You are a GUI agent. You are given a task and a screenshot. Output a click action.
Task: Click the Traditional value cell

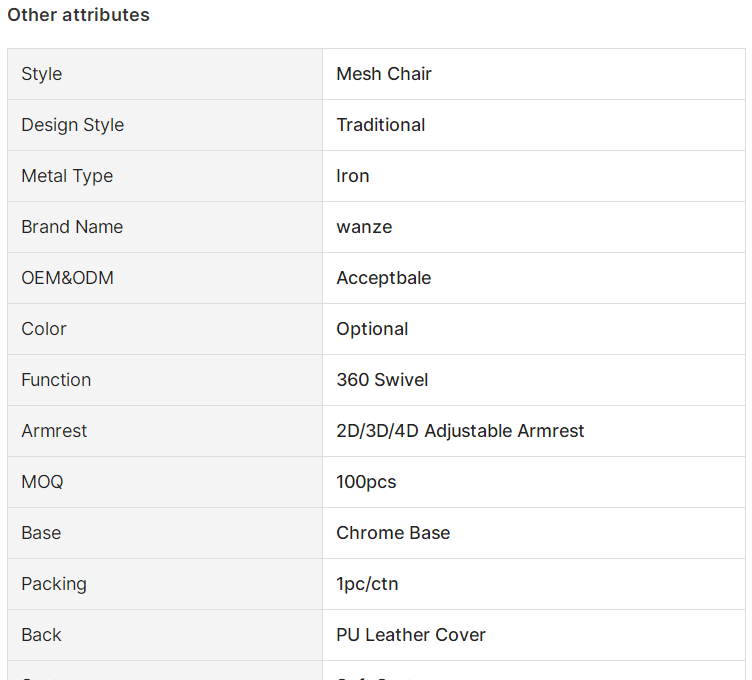(x=534, y=125)
